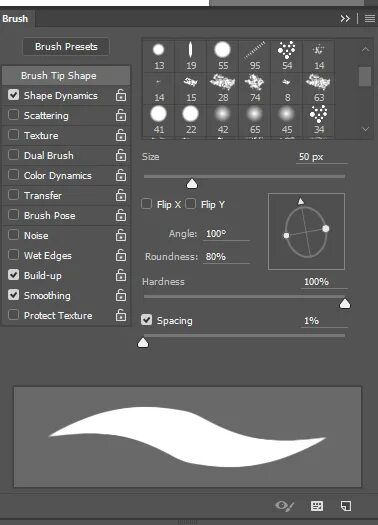378x525 pixels.
Task: Open the Brush panel menu icon
Action: tap(370, 18)
